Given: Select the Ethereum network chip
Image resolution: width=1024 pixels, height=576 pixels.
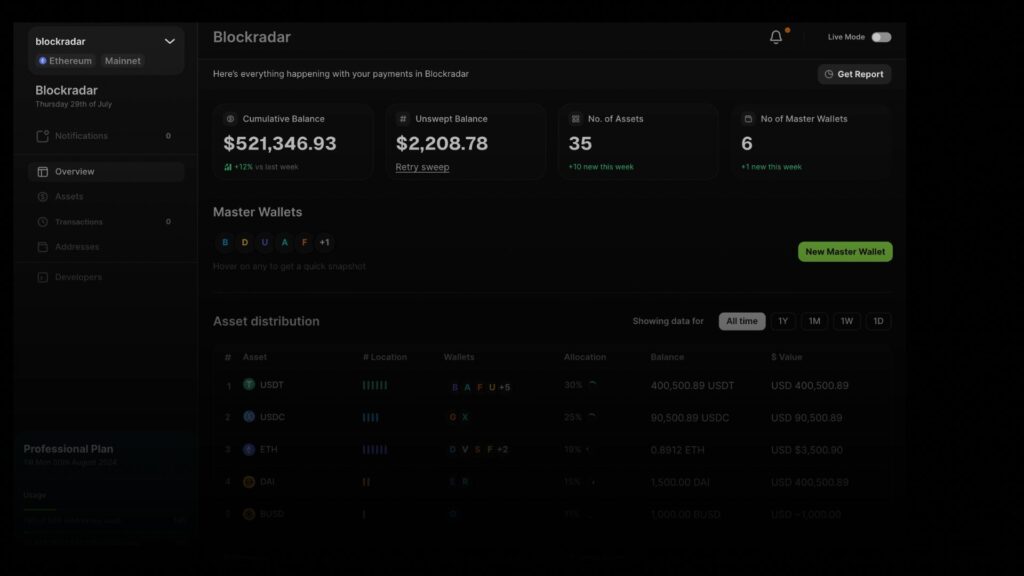Looking at the screenshot, I should pyautogui.click(x=65, y=61).
